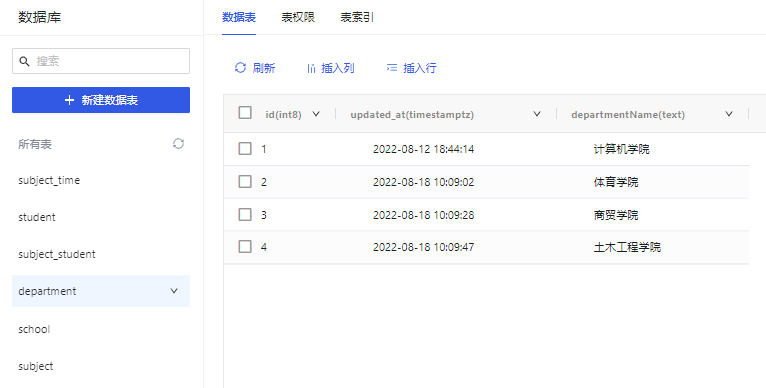Click the 插入行 insert row icon
The width and height of the screenshot is (766, 388).
point(392,68)
